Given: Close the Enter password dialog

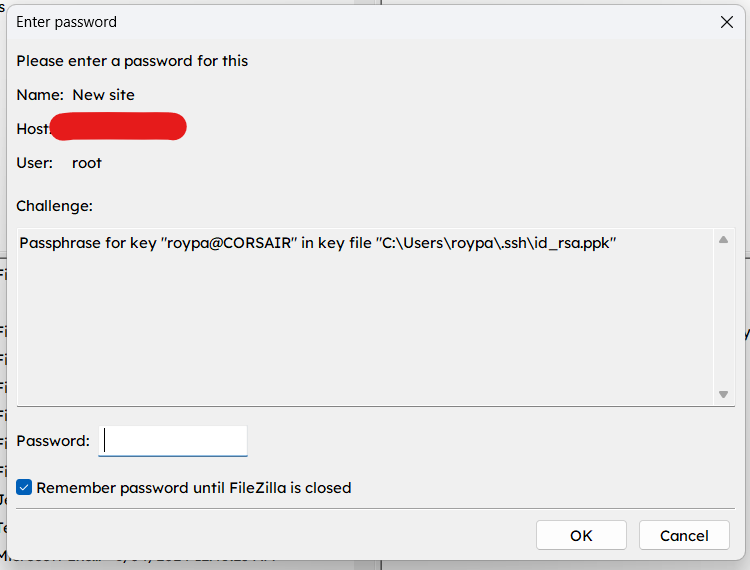Looking at the screenshot, I should tap(726, 21).
